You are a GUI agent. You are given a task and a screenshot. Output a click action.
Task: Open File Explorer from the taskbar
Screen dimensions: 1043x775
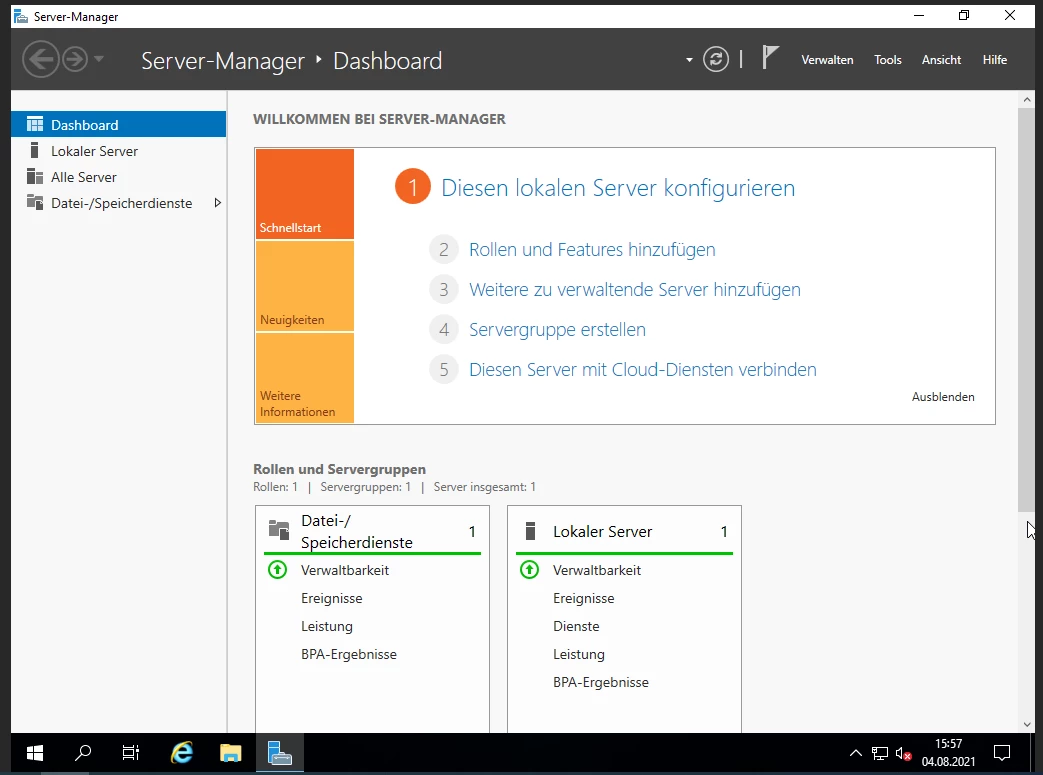[231, 753]
